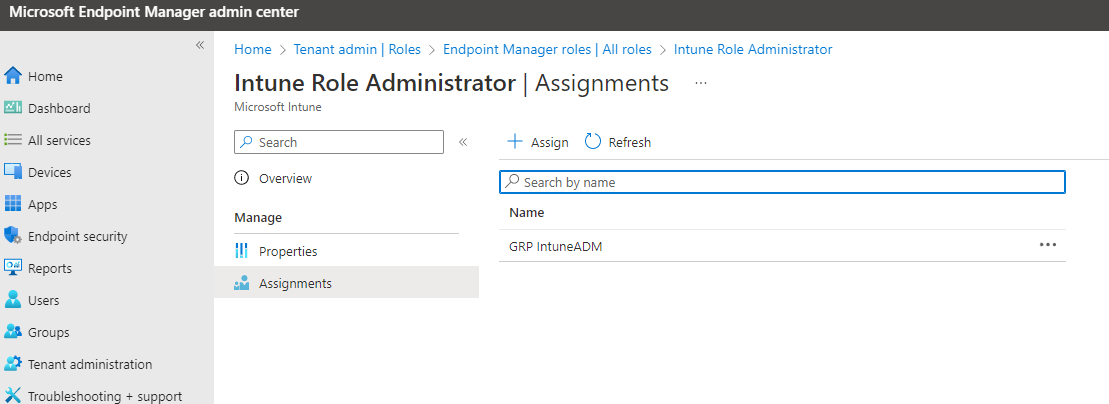Open more options ellipsis beside page title
Viewport: 1109px width, 404px height.
click(701, 83)
